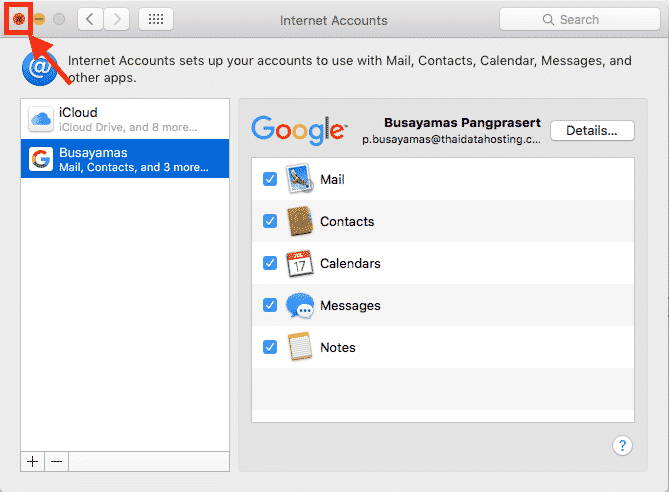Viewport: 669px width, 492px height.
Task: Click 'Mail, Contacts, and 3 more...' subtitle
Action: 134,167
